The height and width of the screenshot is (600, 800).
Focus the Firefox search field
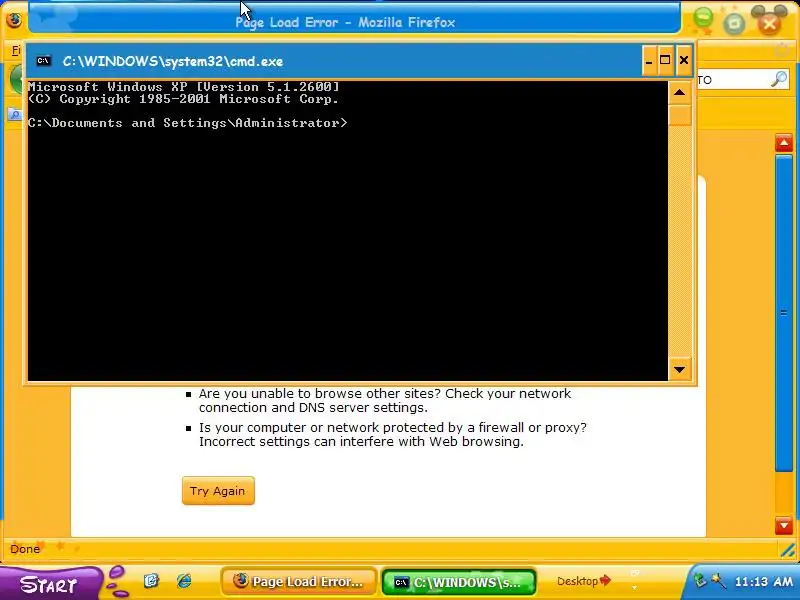733,80
